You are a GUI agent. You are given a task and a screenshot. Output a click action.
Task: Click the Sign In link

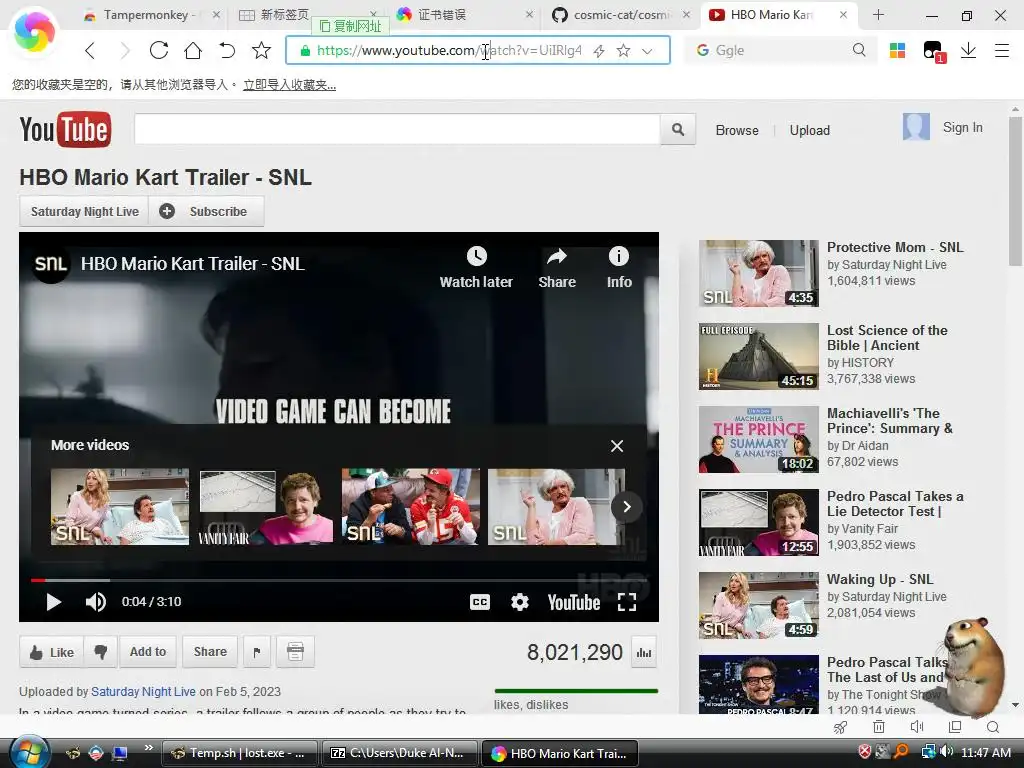coord(962,127)
